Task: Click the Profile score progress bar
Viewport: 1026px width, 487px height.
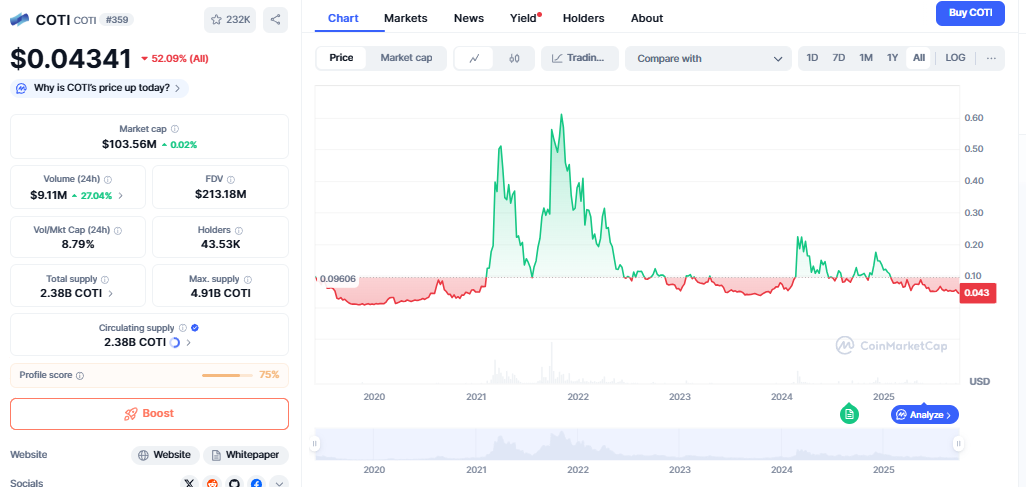Action: (x=227, y=376)
